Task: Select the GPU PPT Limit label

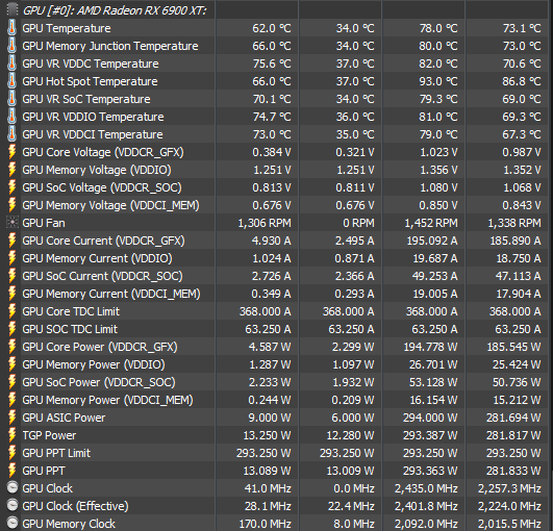Action: [x=56, y=453]
